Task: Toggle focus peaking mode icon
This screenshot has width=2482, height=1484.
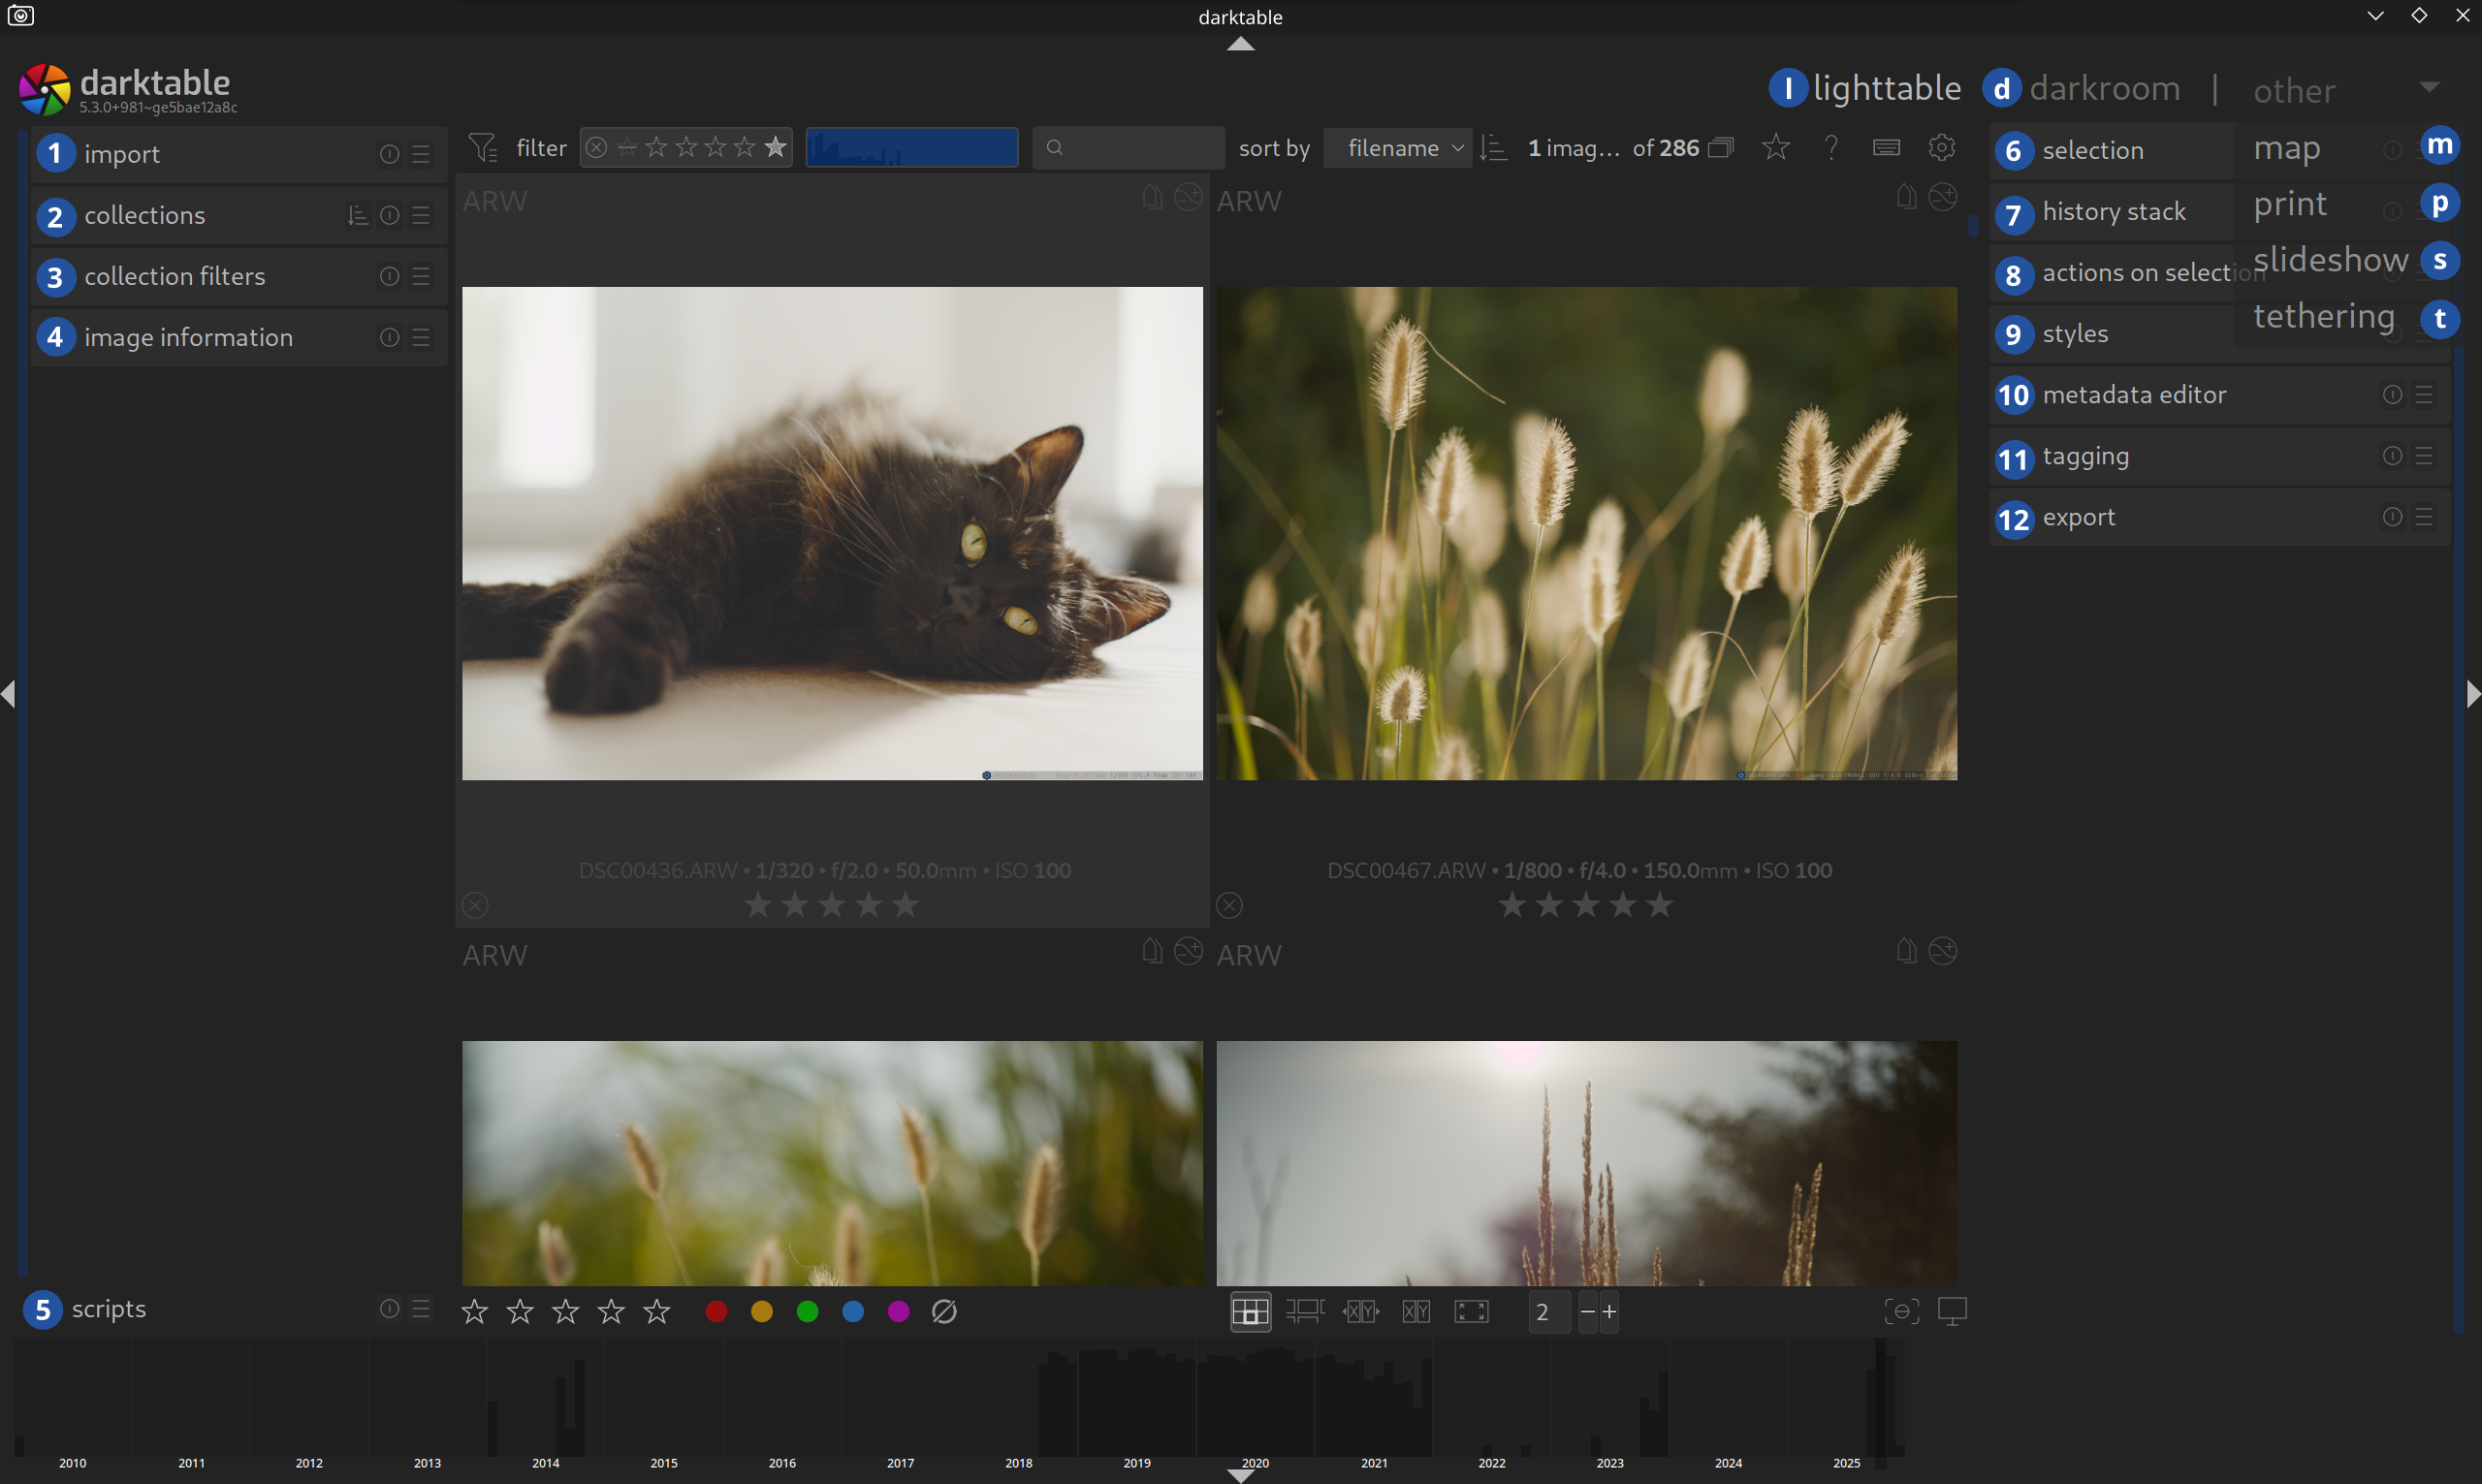Action: point(1901,1311)
